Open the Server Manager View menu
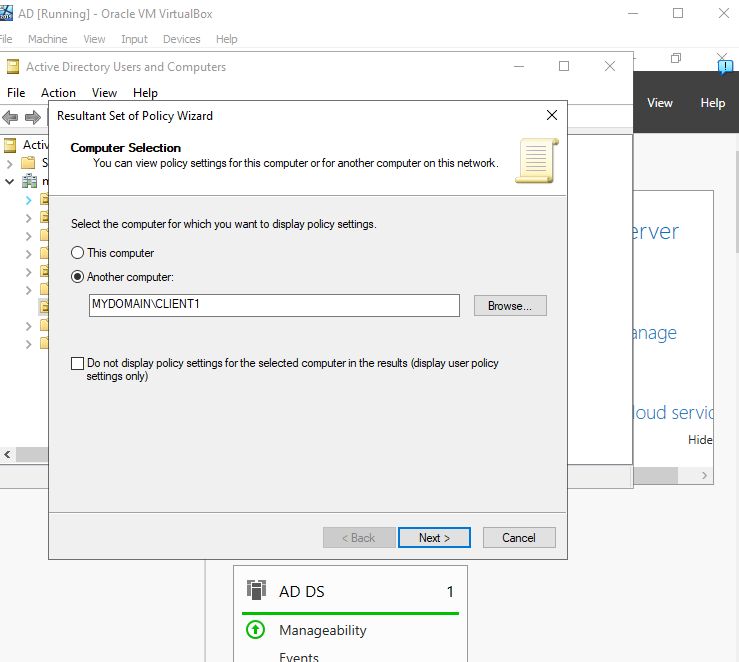The image size is (739, 662). (x=659, y=103)
